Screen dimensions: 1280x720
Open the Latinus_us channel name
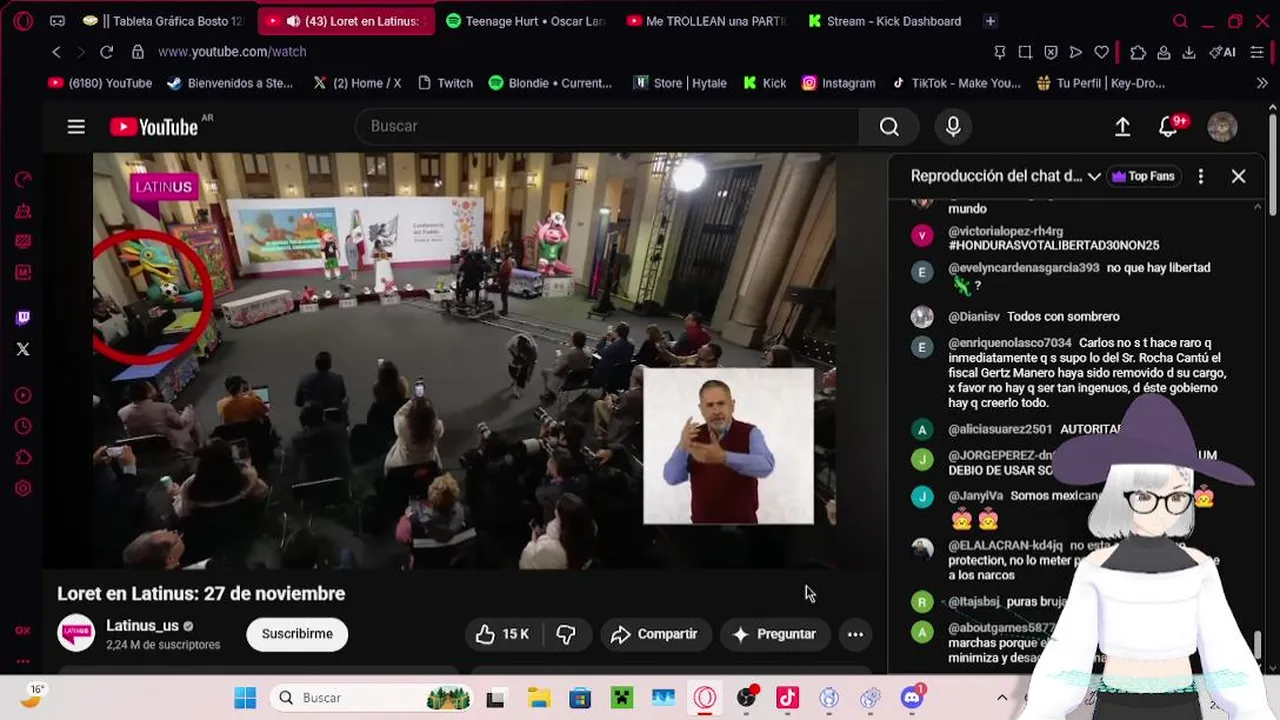[142, 626]
